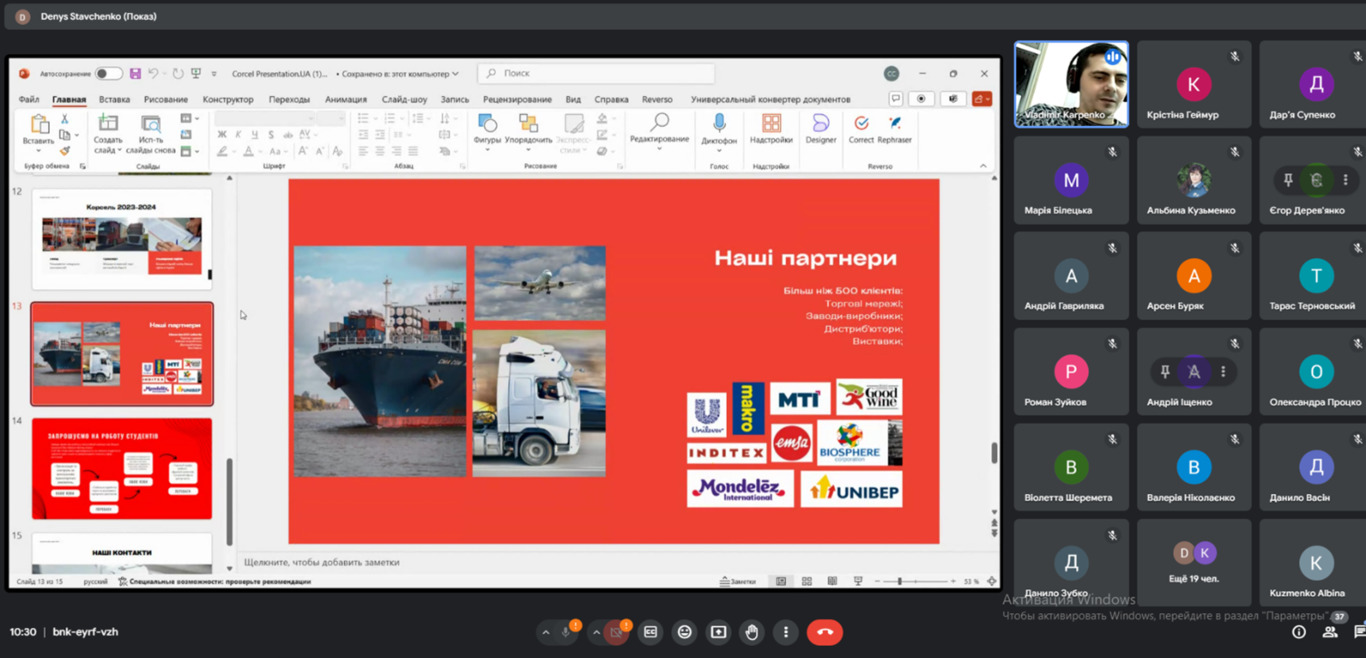Fit slide to current window icon

(x=991, y=581)
